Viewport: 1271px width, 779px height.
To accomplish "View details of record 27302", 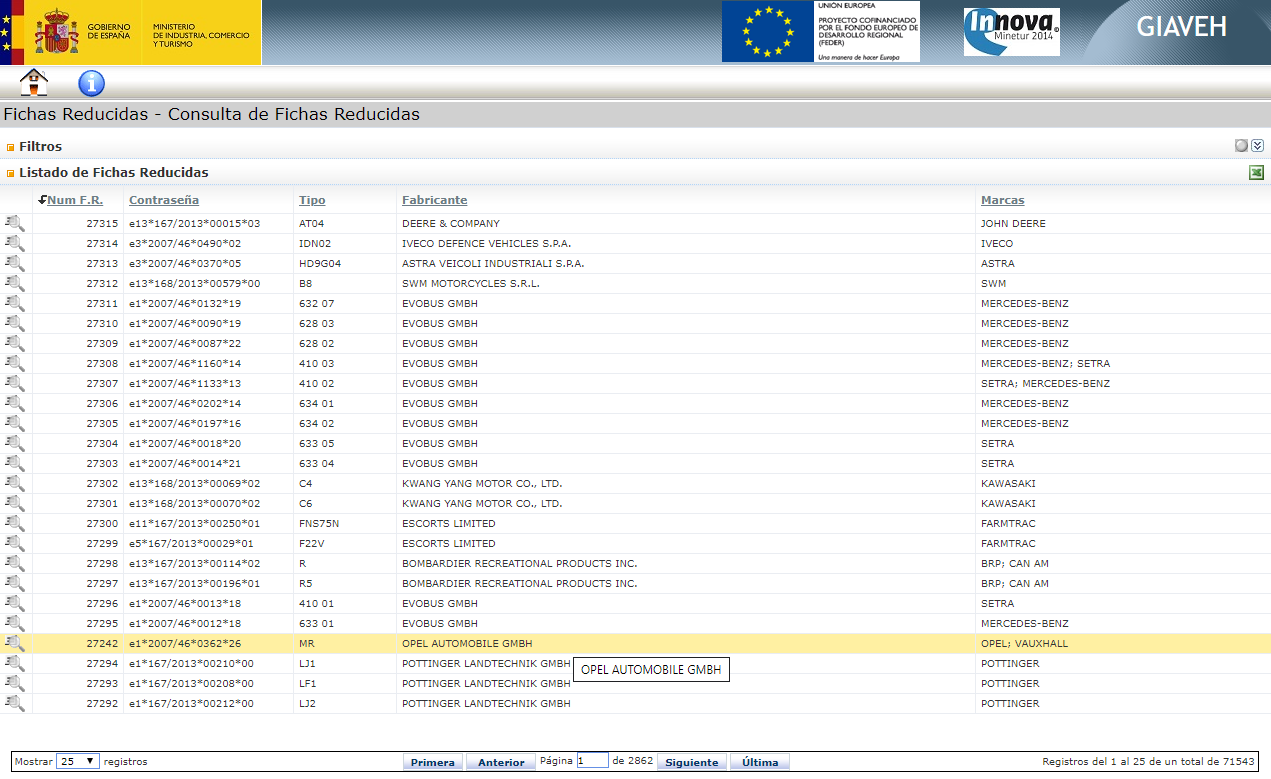I will pos(15,484).
